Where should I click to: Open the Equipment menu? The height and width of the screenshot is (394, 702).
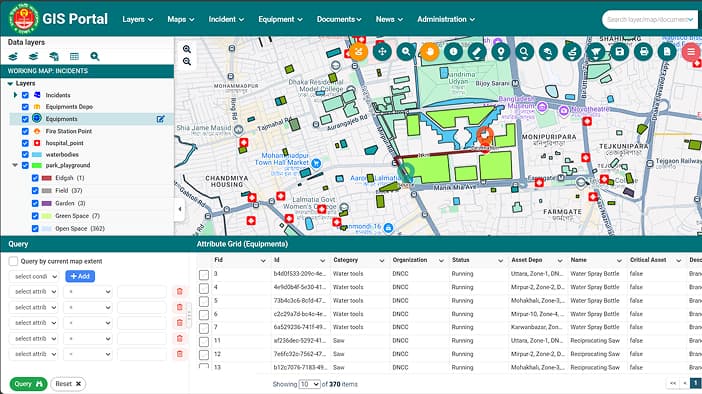(280, 19)
